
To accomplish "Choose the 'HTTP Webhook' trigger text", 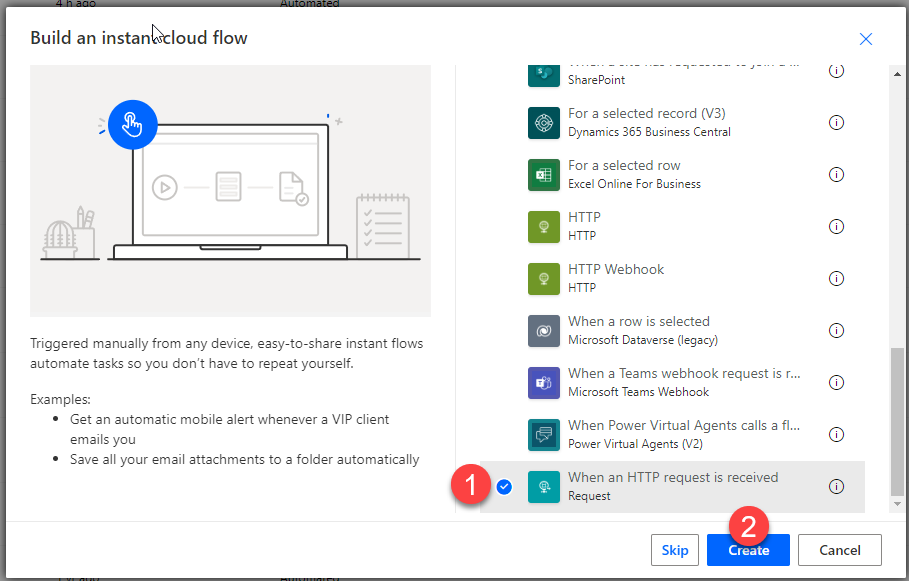I will (616, 270).
